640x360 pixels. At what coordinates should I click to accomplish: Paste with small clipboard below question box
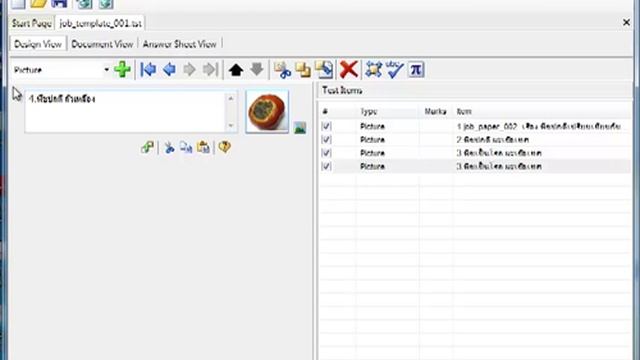(203, 147)
